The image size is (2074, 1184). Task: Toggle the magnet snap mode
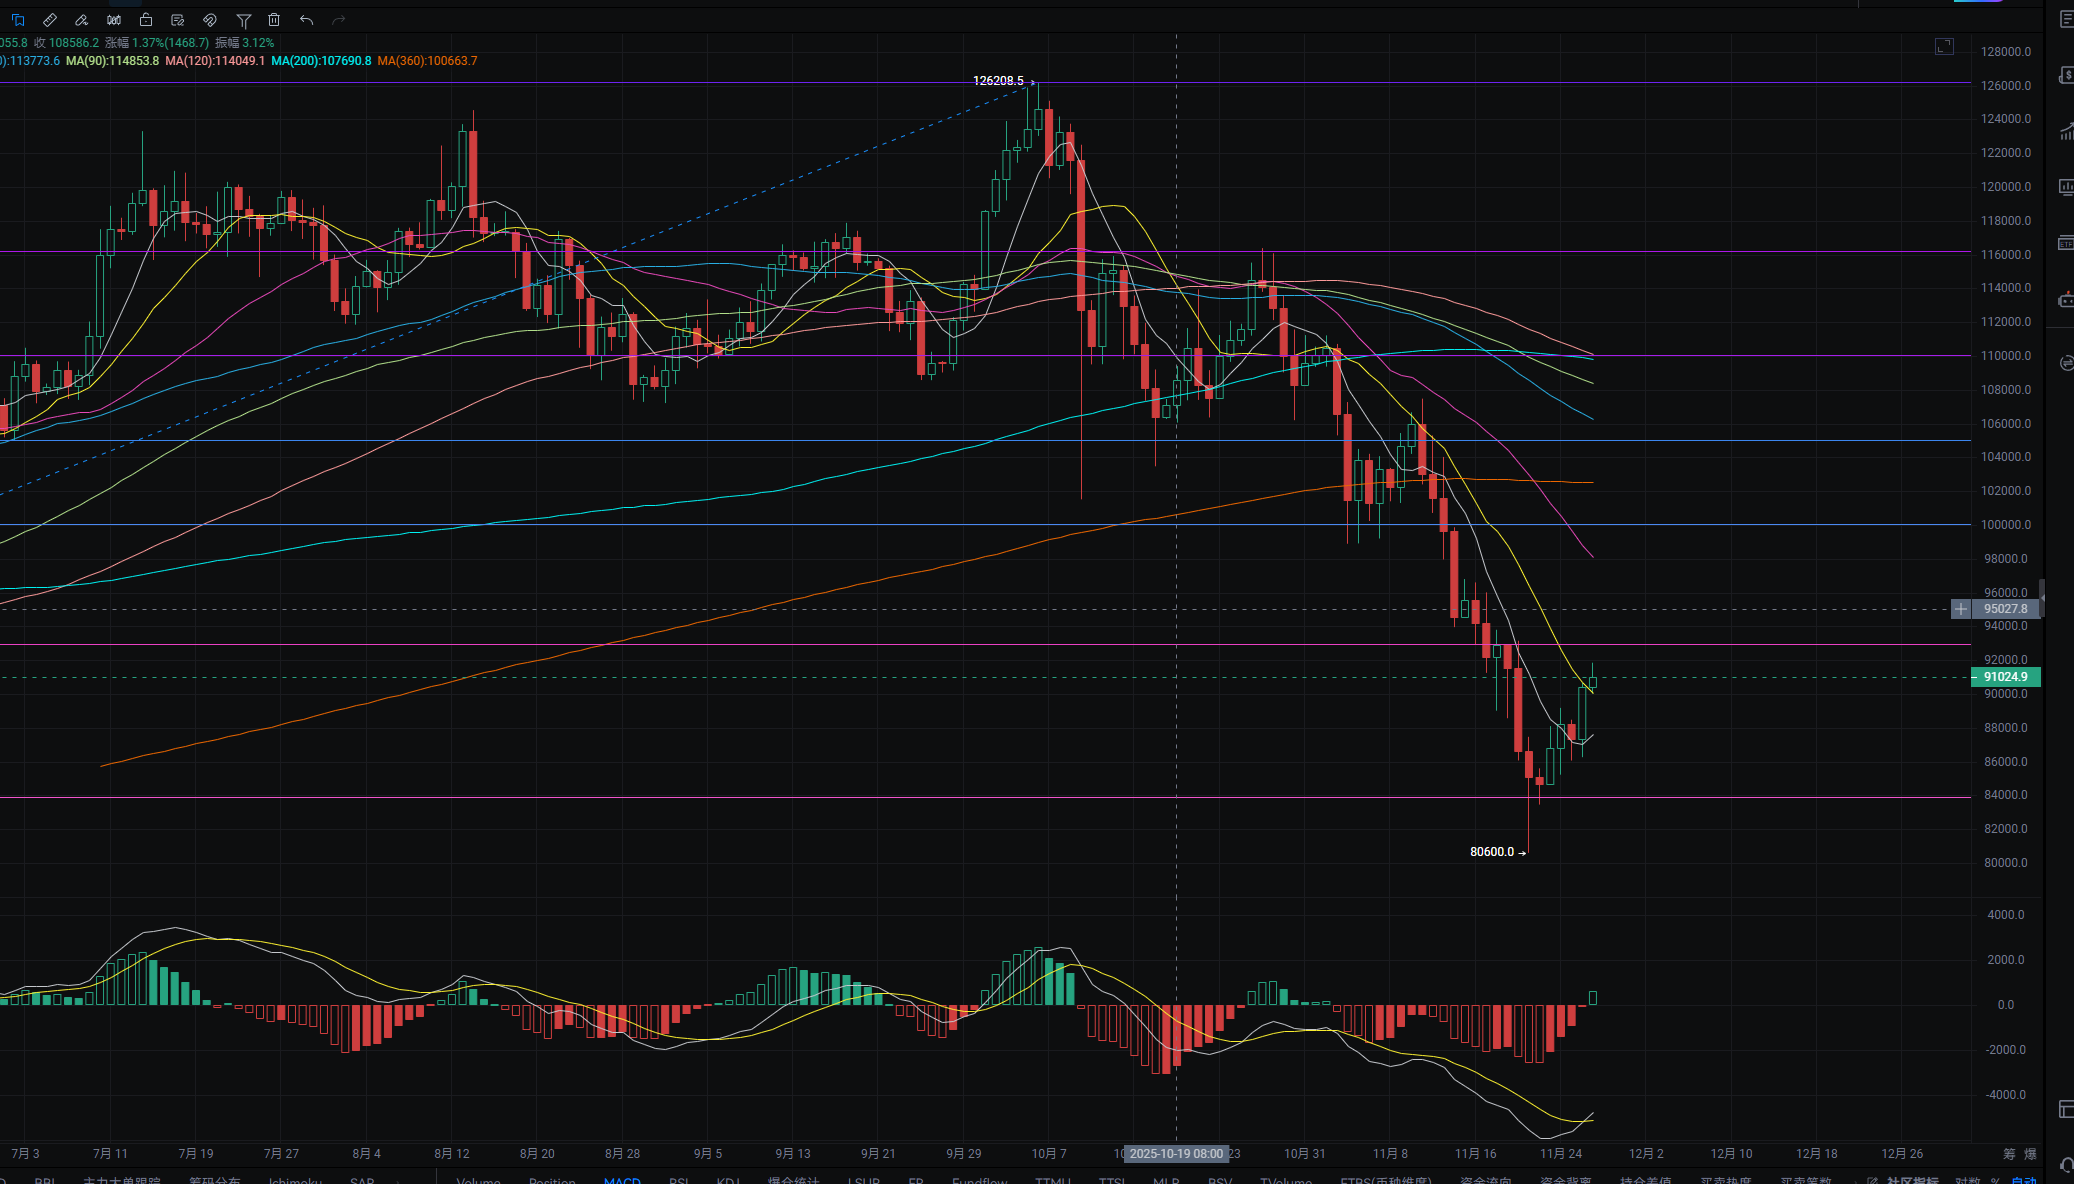[210, 20]
